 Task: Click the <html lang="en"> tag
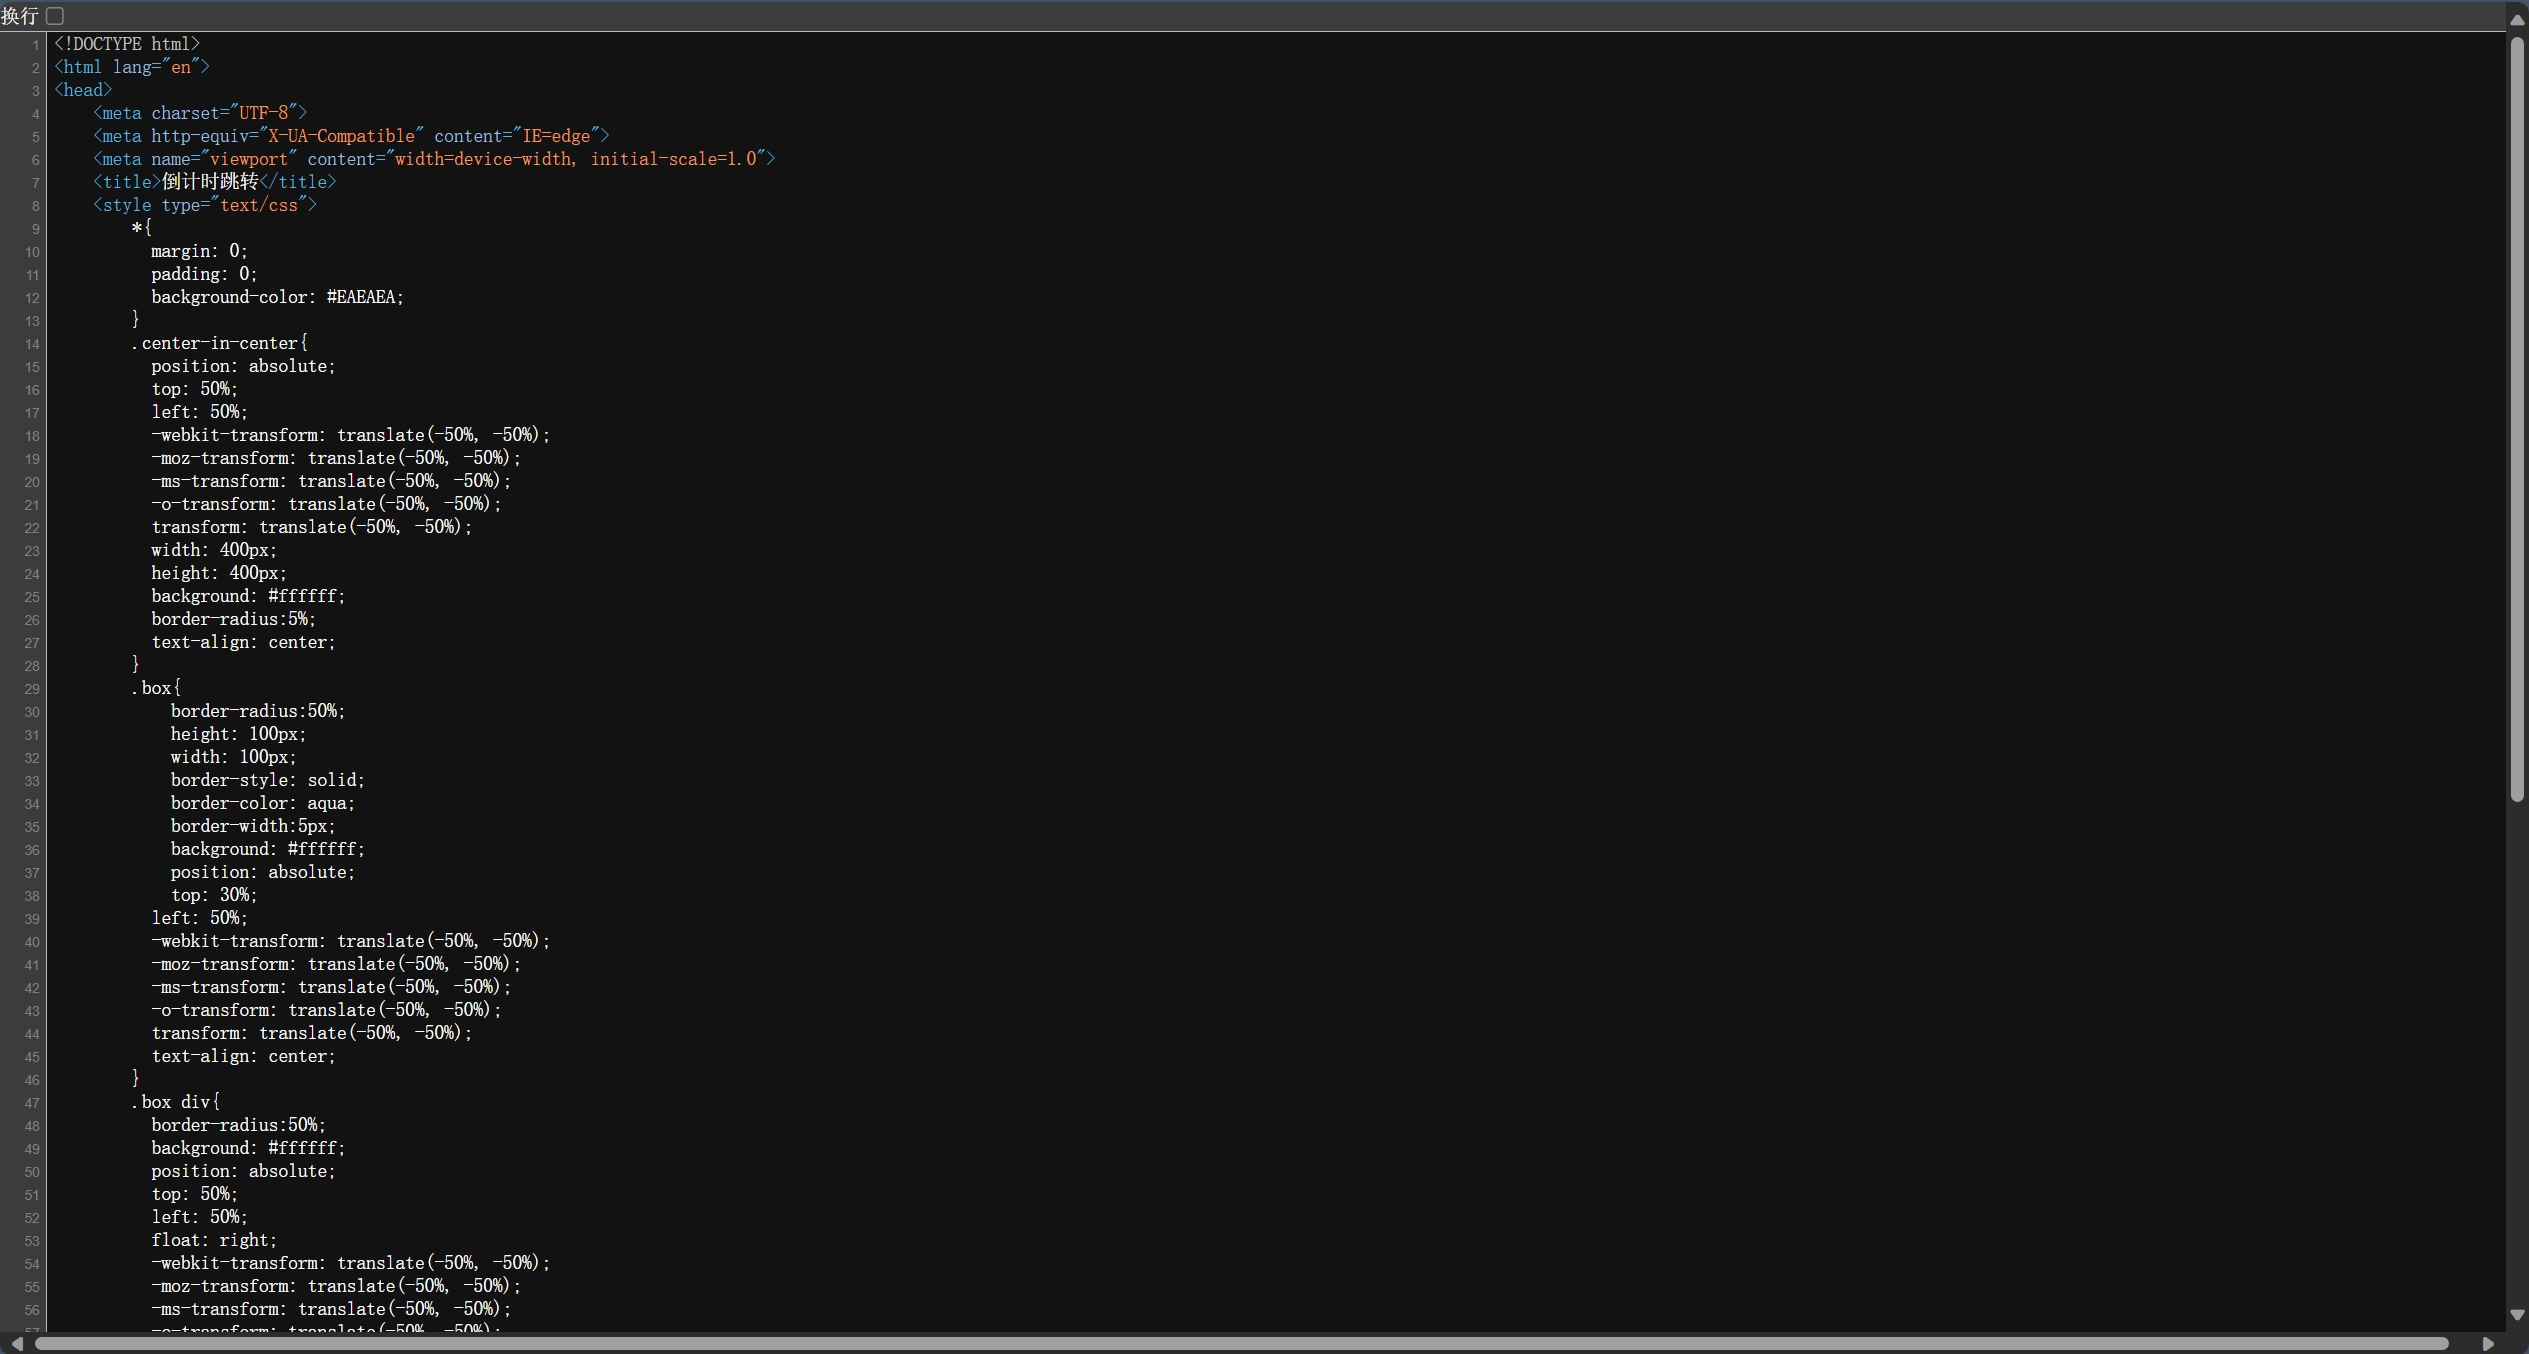(132, 67)
